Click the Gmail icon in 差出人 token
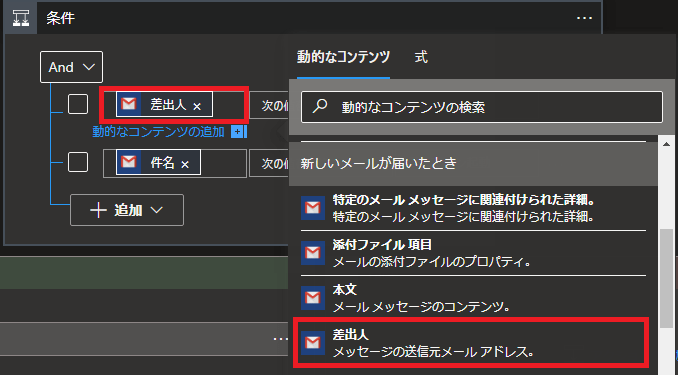Viewport: 678px width, 375px height. tap(129, 104)
